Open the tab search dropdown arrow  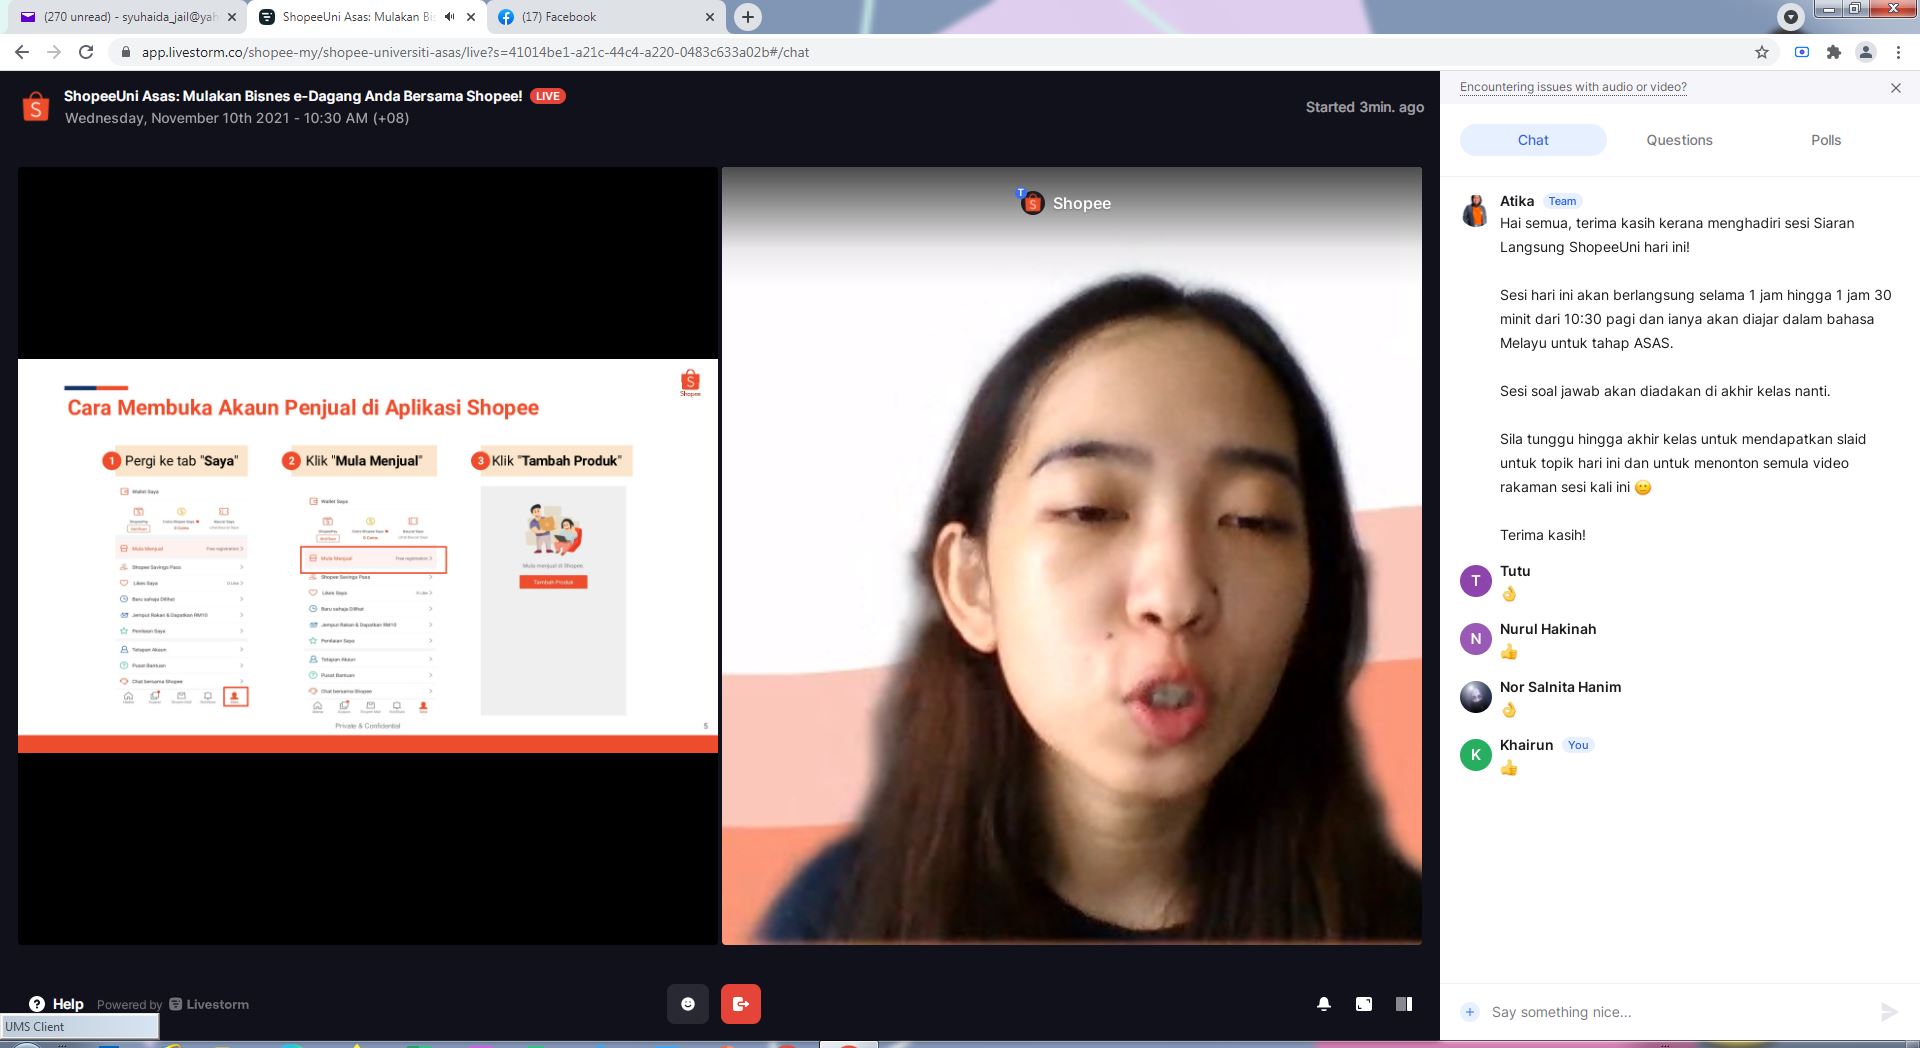(x=1790, y=17)
